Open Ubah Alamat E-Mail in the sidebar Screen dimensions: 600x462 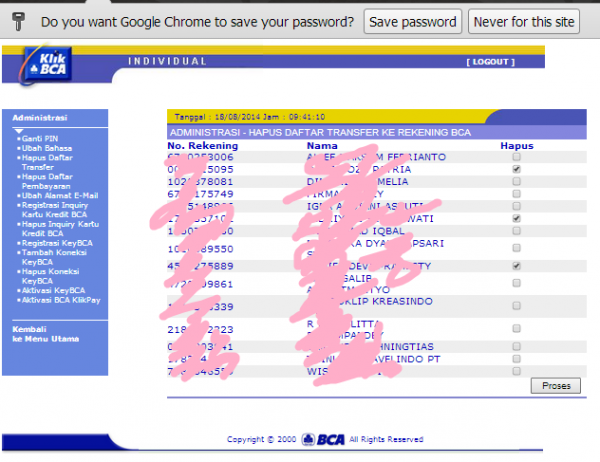[54, 195]
